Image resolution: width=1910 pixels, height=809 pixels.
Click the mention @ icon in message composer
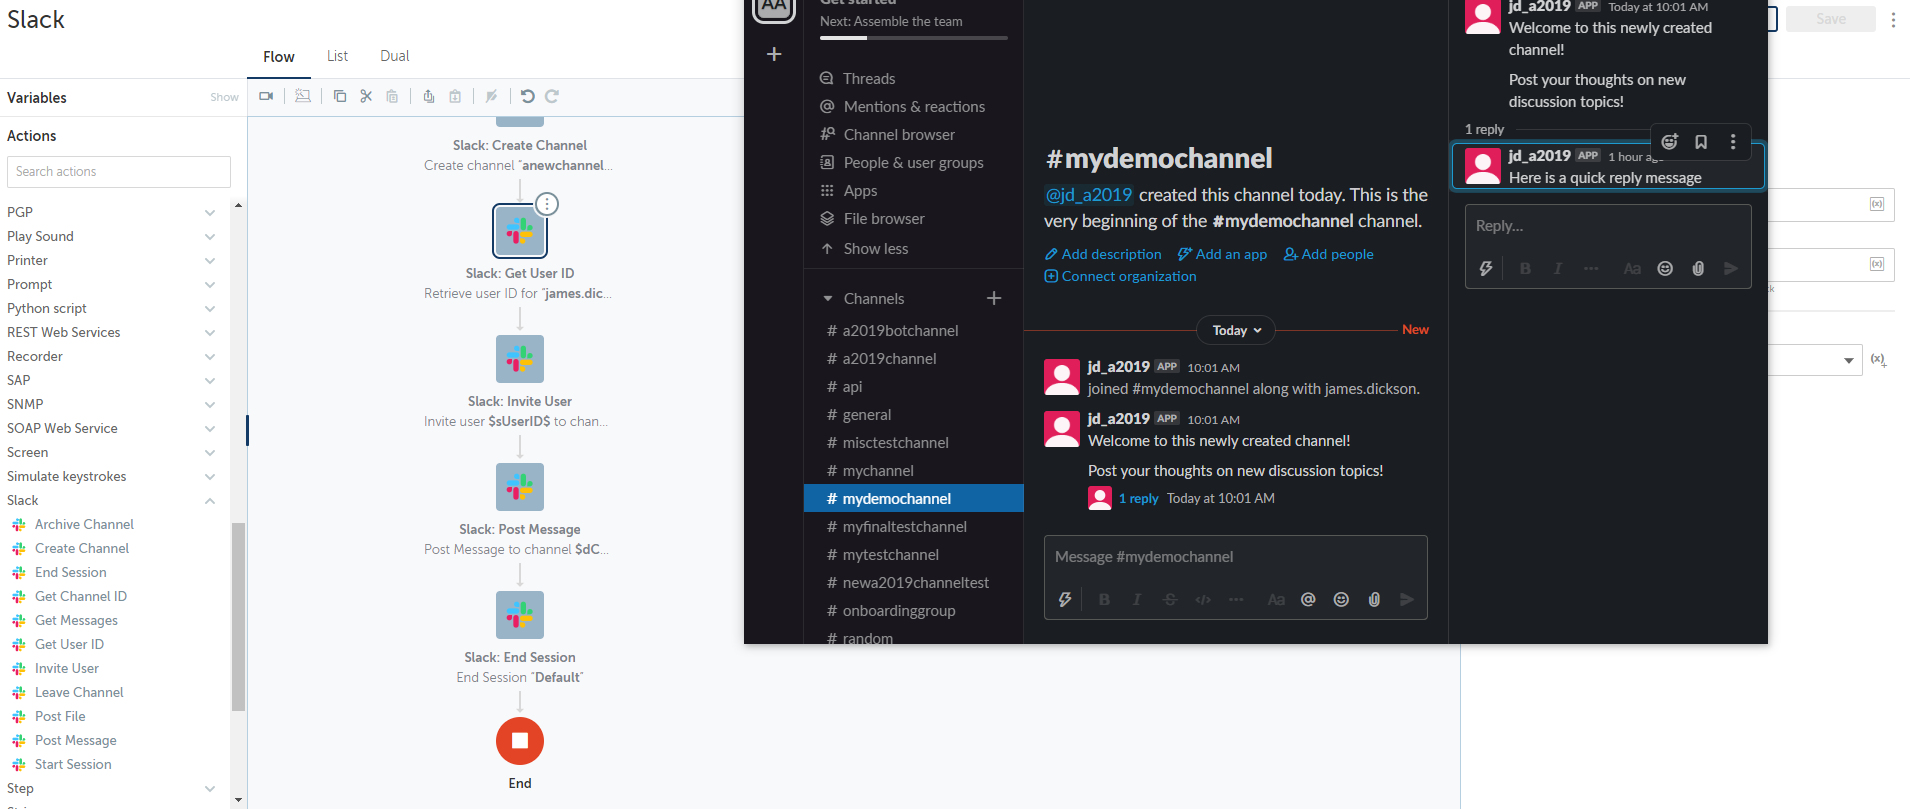1308,599
